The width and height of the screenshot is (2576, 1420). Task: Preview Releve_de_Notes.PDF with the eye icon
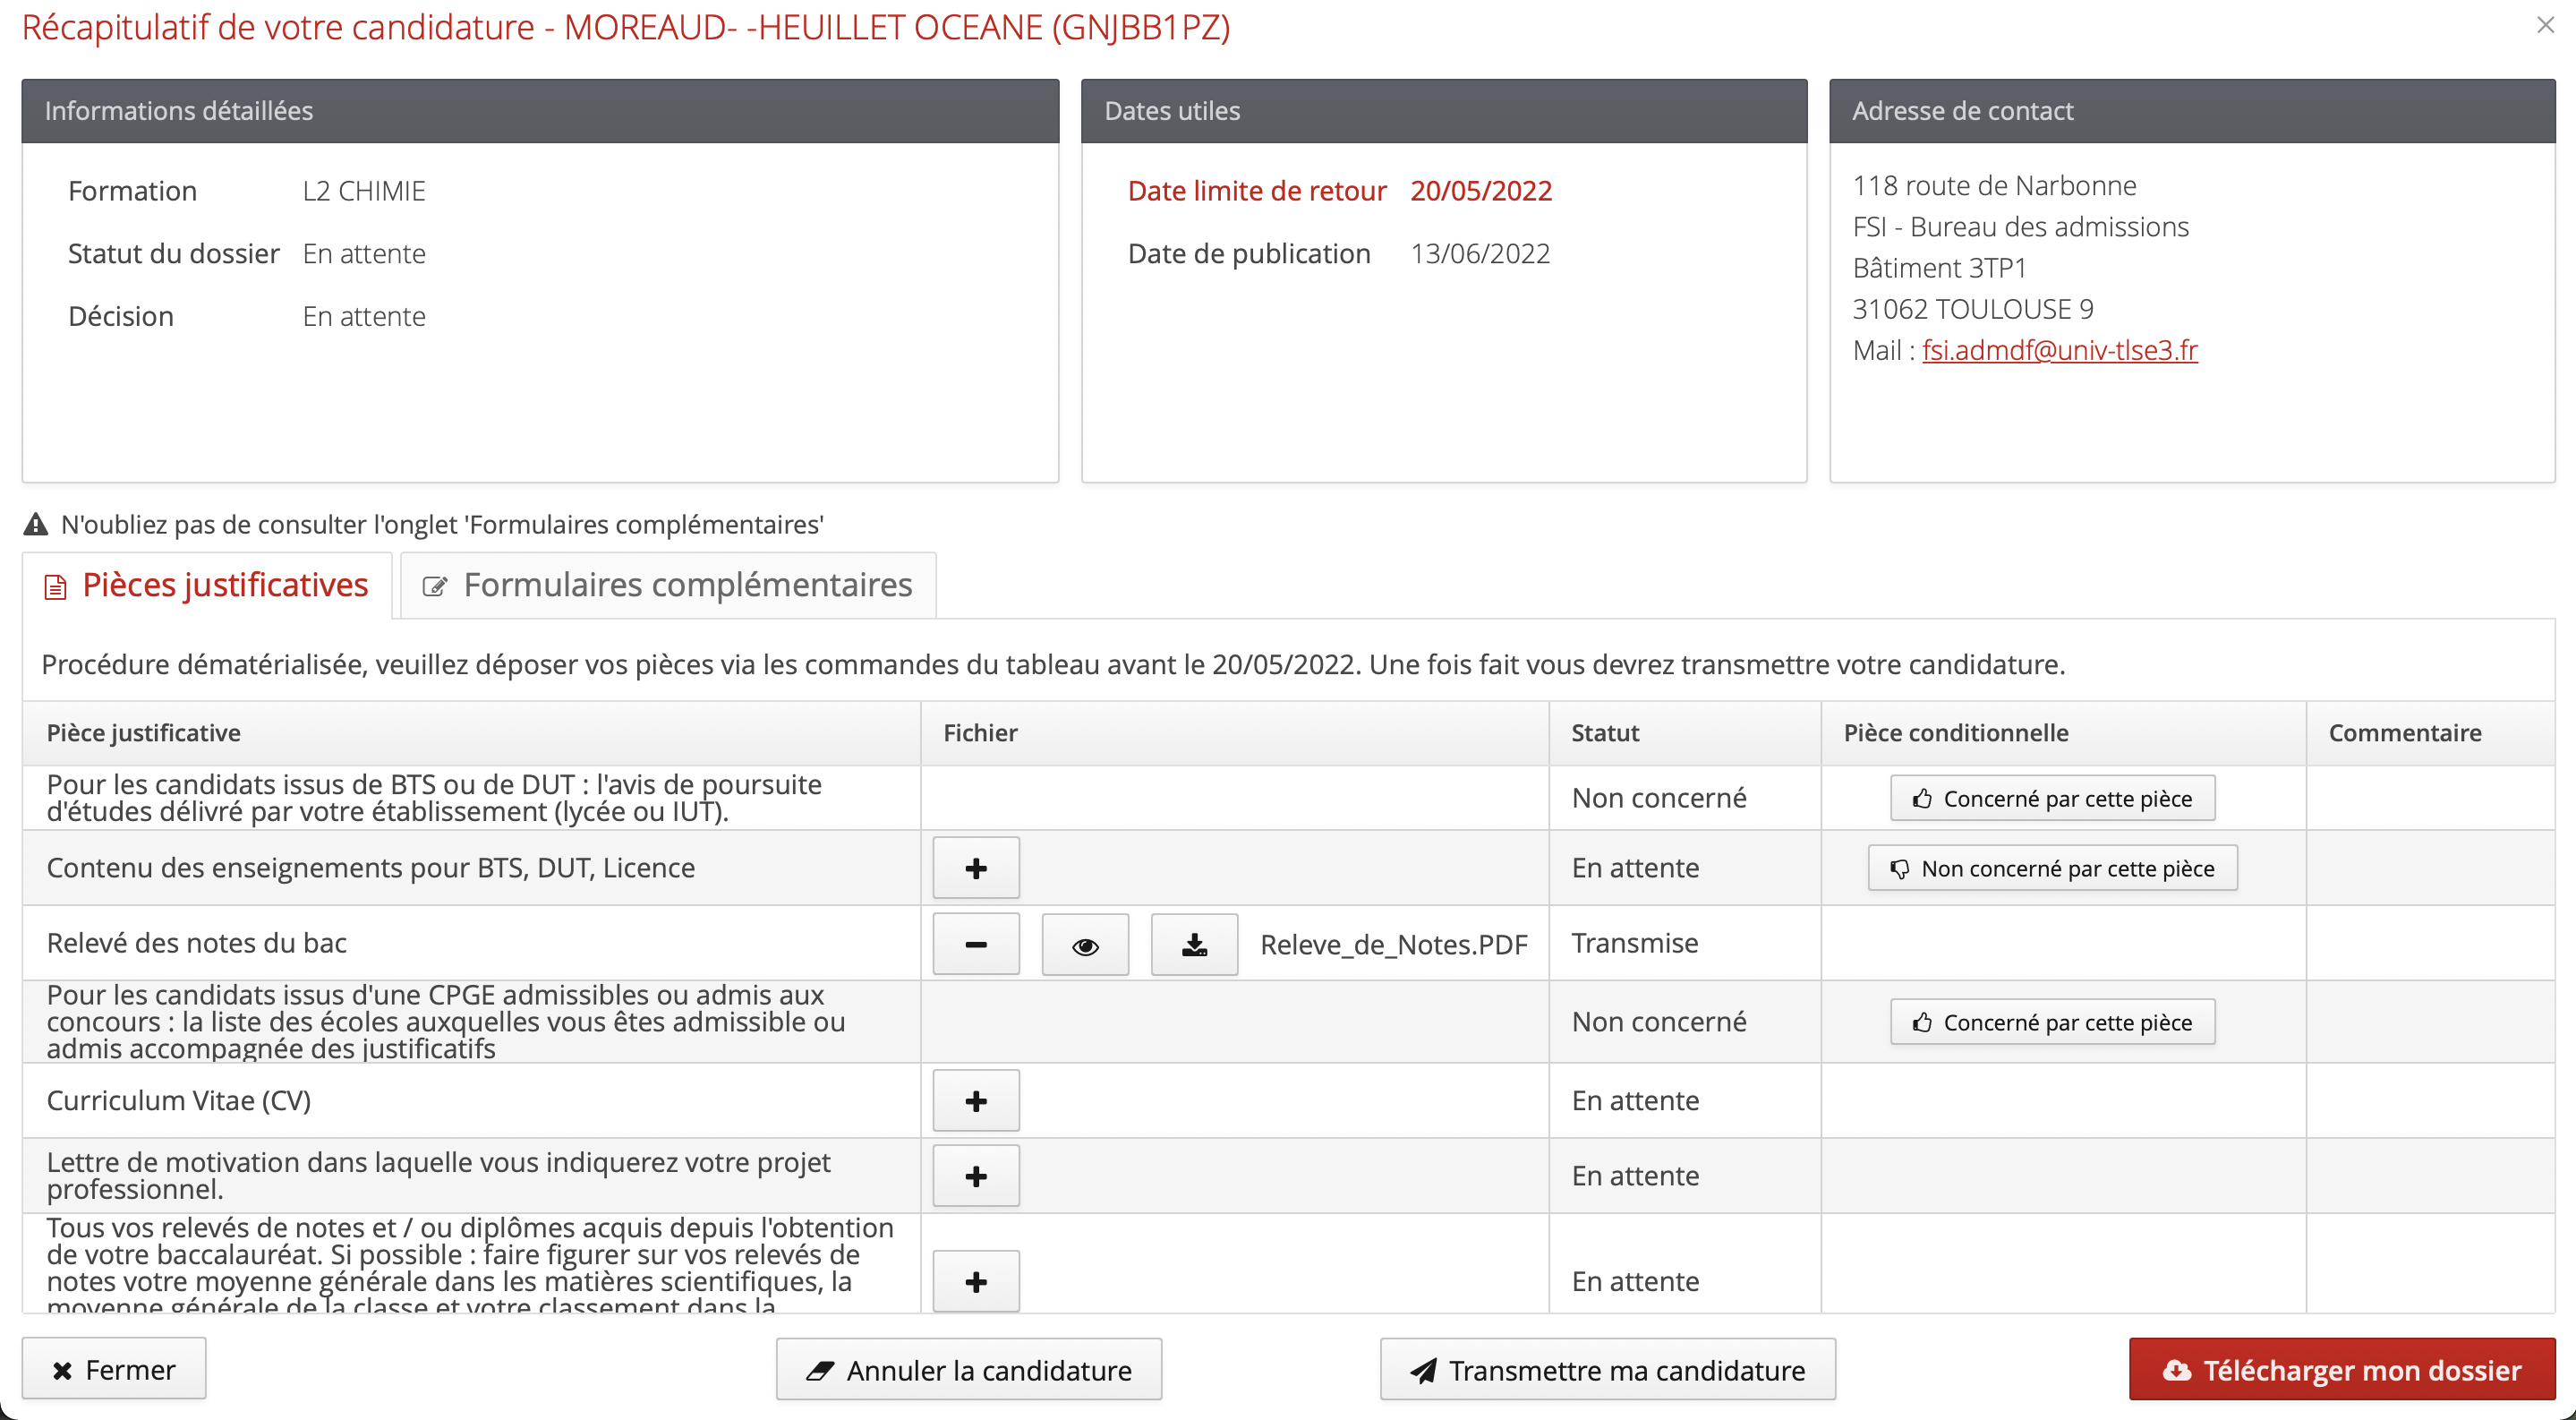click(1084, 944)
